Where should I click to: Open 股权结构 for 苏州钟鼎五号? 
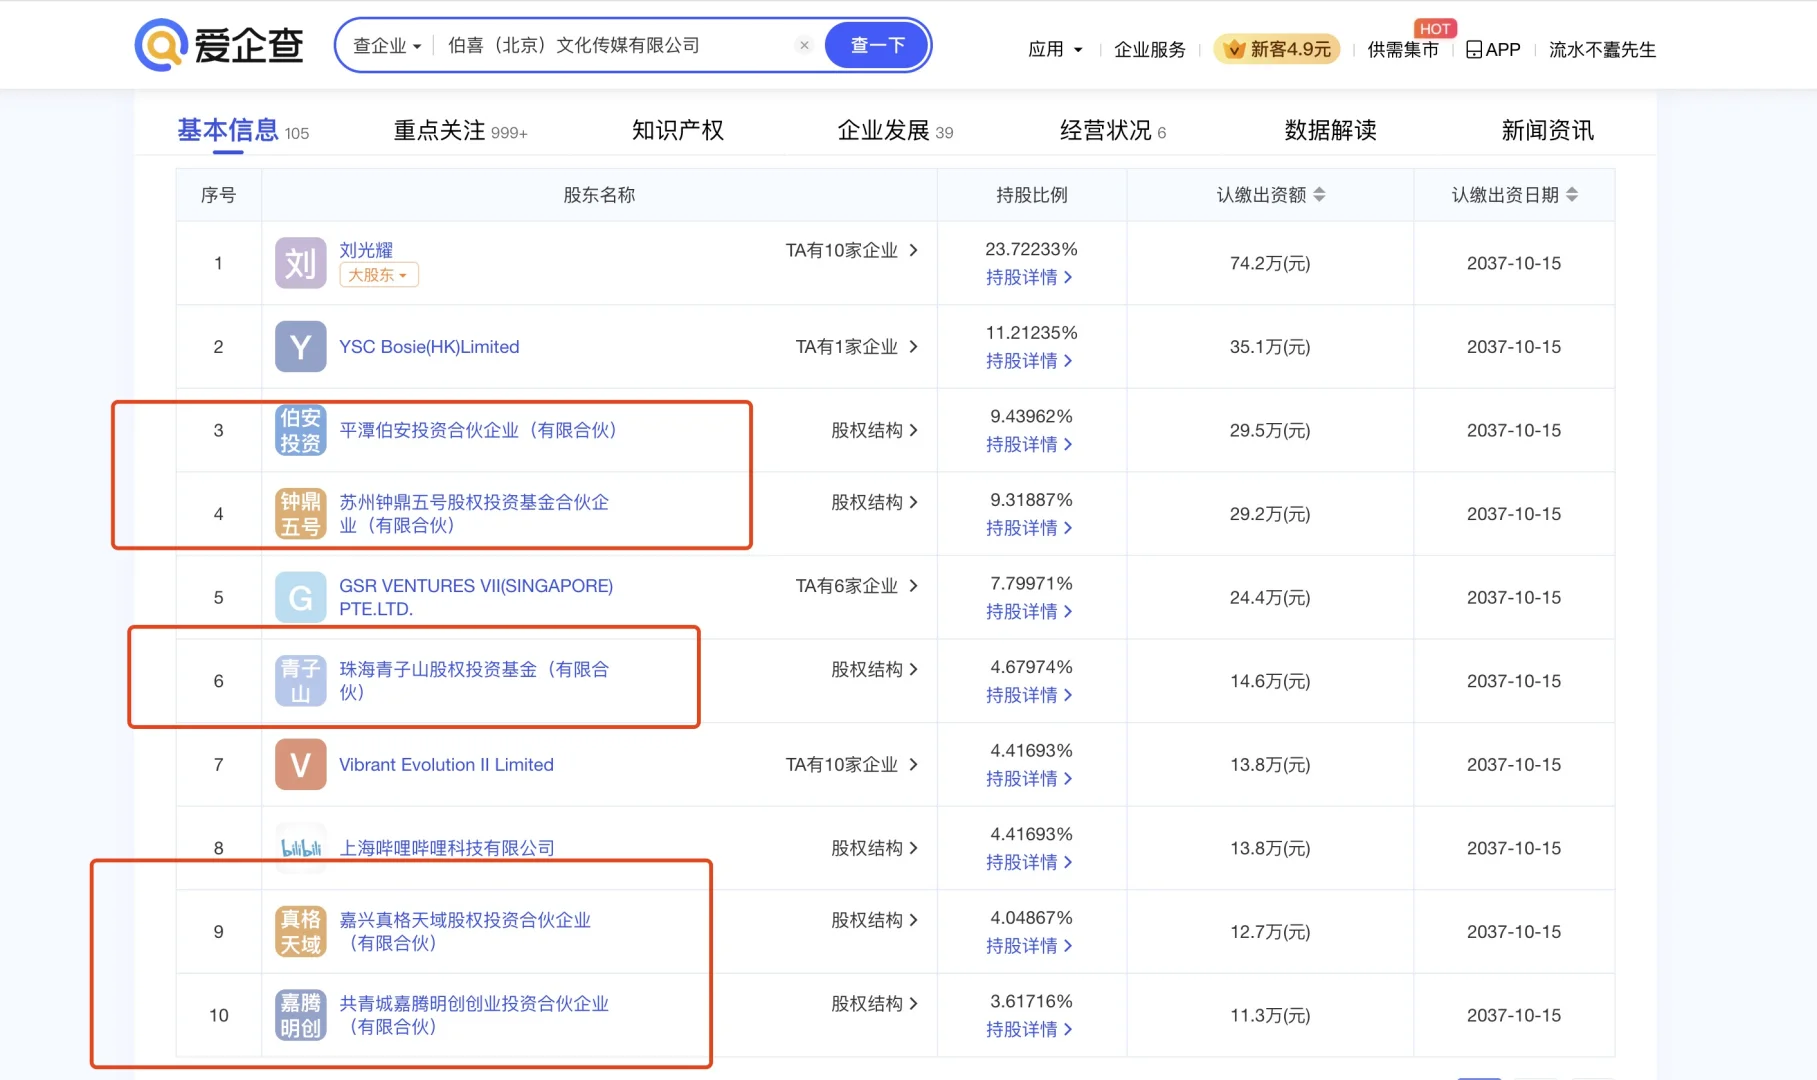click(874, 502)
